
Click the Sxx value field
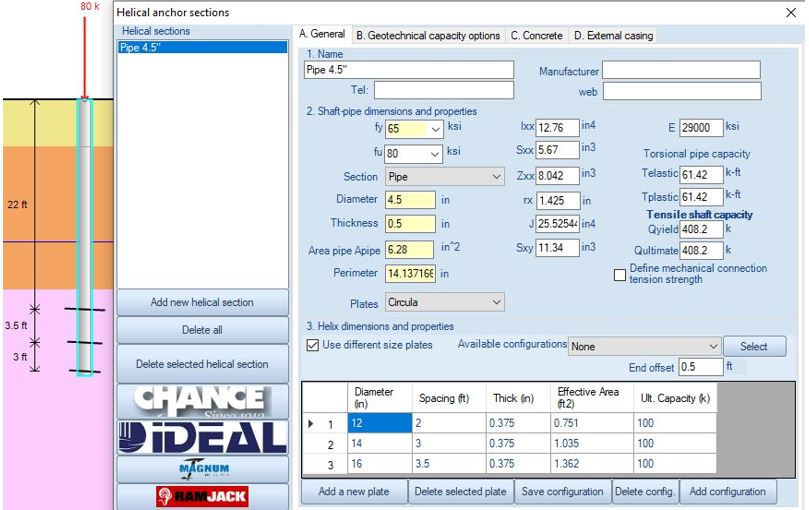[x=557, y=150]
